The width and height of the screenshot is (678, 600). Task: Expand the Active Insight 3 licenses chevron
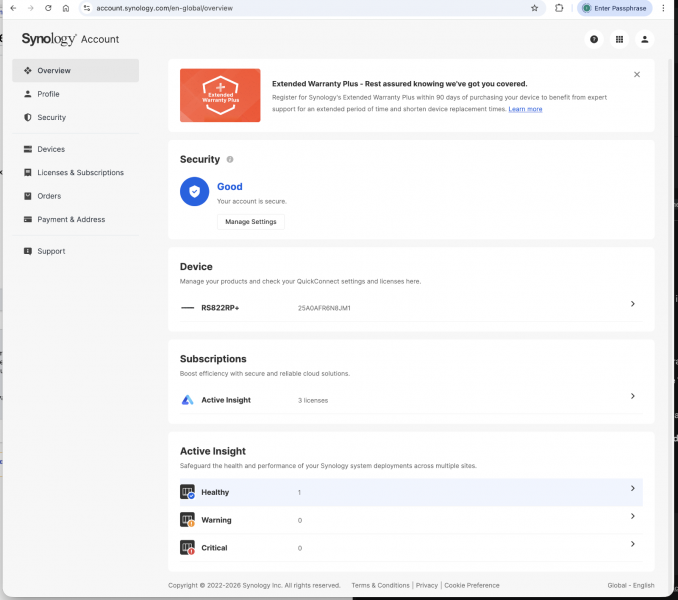pos(633,396)
